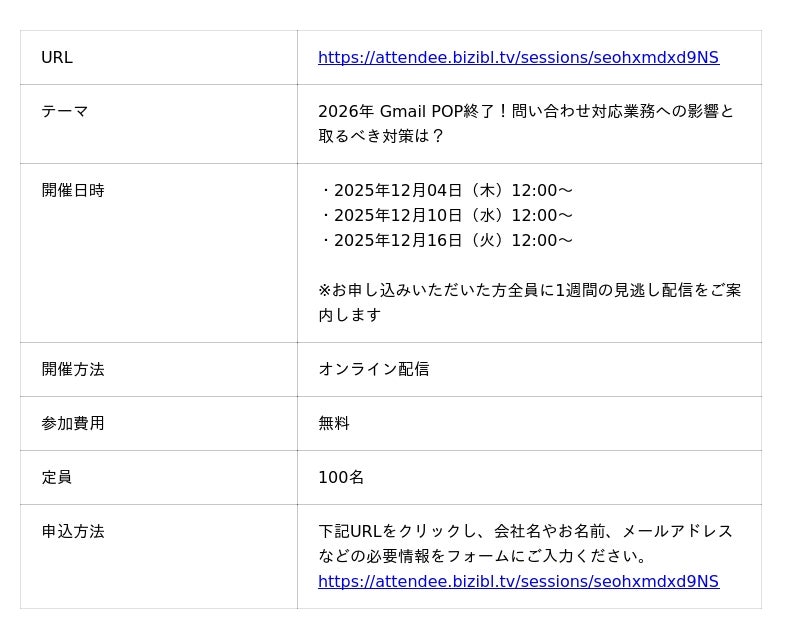Click the "フォームにご入力ください" instruction line
800x639 pixels.
pos(483,557)
